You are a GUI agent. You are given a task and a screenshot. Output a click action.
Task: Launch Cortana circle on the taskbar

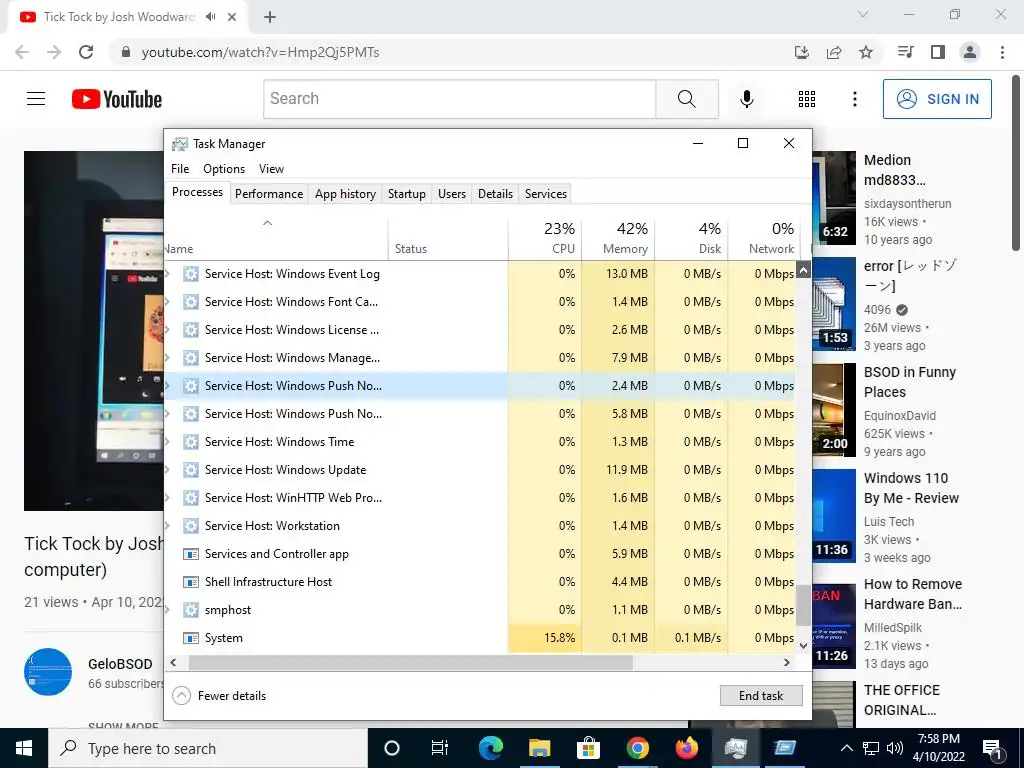click(x=392, y=748)
